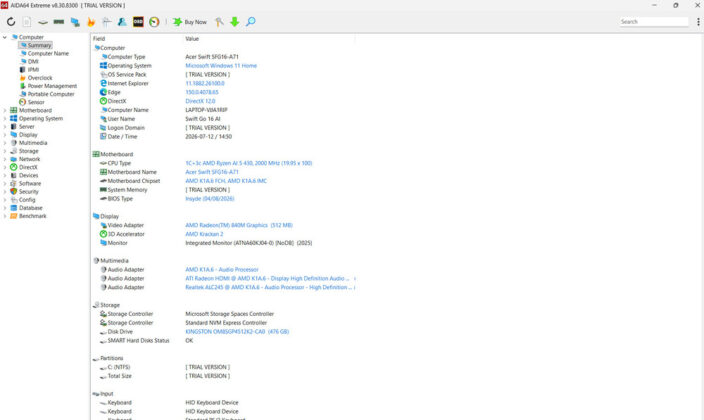Focus the Search input field
This screenshot has height=420, width=704.
(x=654, y=22)
